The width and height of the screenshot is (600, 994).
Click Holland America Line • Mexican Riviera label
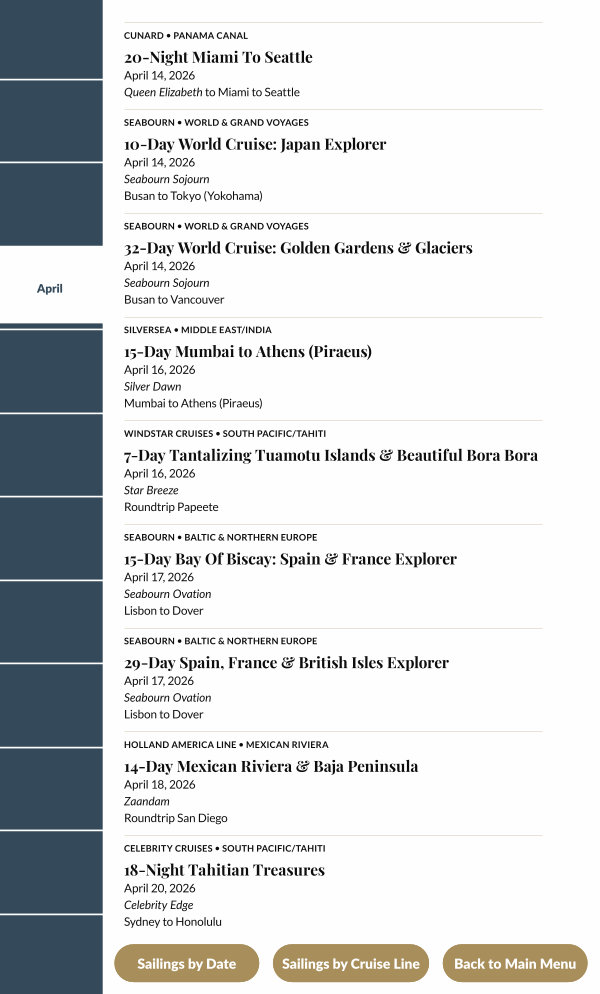coord(226,745)
